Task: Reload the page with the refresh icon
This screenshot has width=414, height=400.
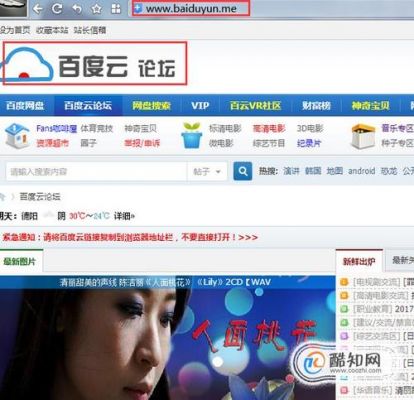Action: click(57, 9)
